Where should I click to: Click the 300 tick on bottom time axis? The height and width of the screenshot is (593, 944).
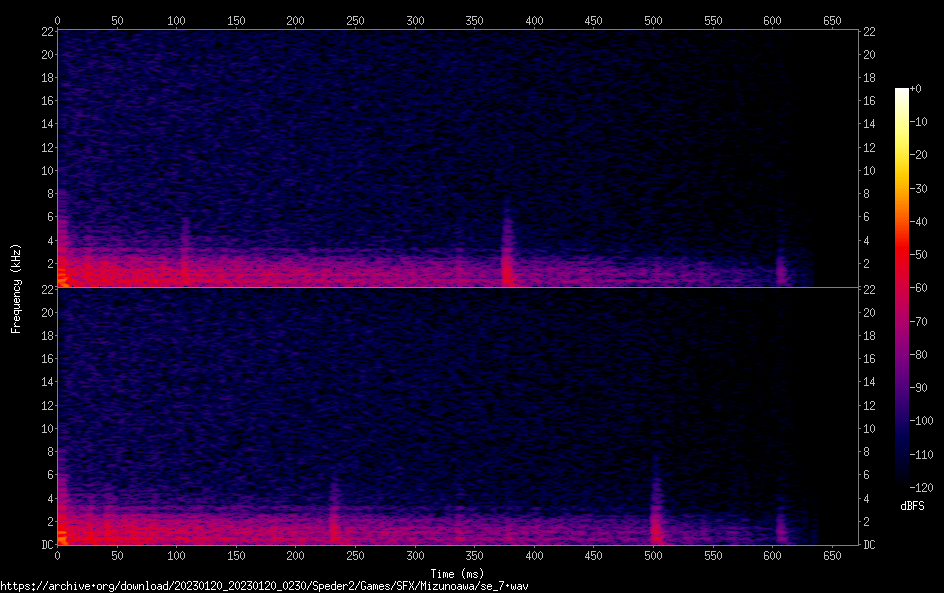coord(415,555)
